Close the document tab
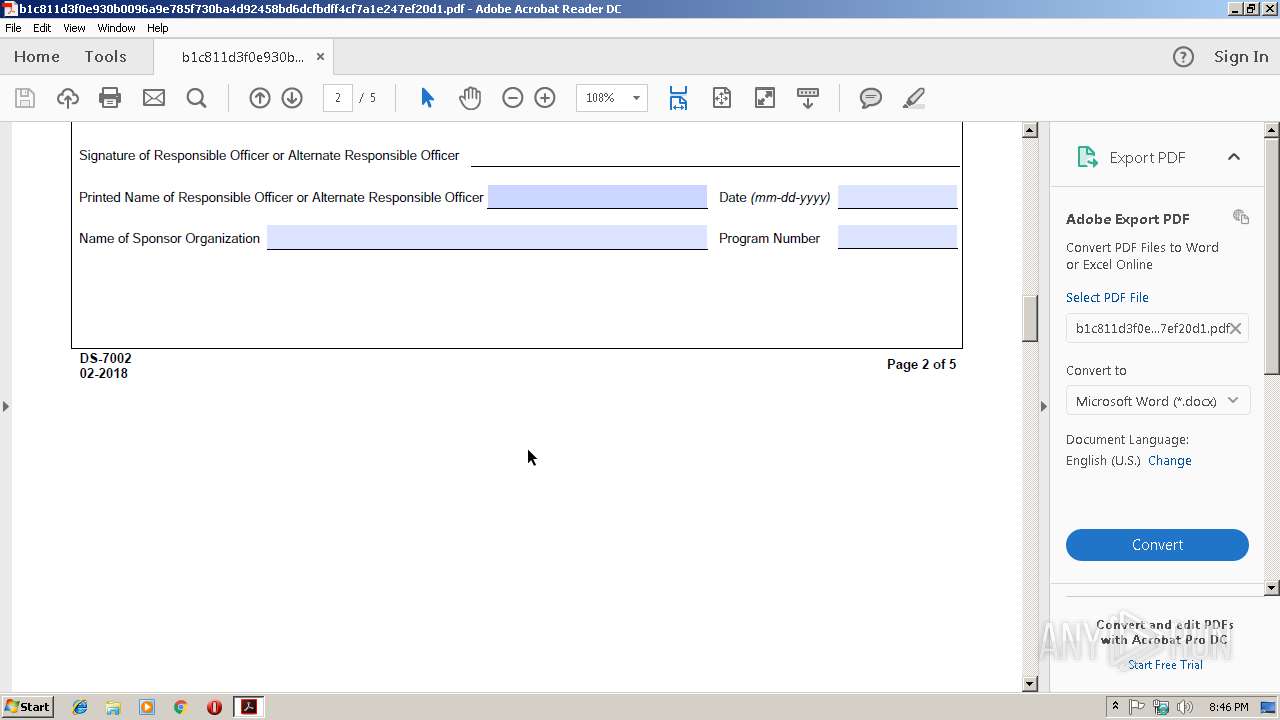Image resolution: width=1280 pixels, height=720 pixels. (320, 57)
